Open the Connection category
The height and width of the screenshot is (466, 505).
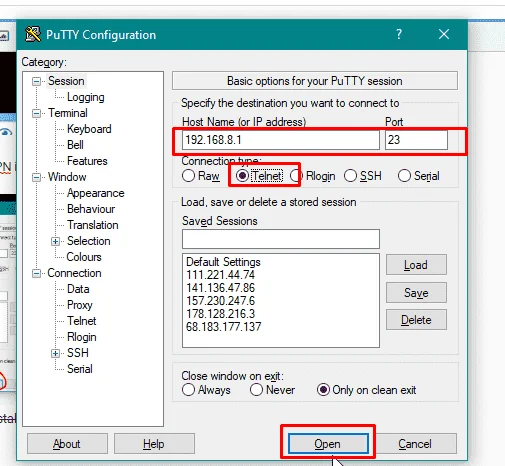click(74, 273)
